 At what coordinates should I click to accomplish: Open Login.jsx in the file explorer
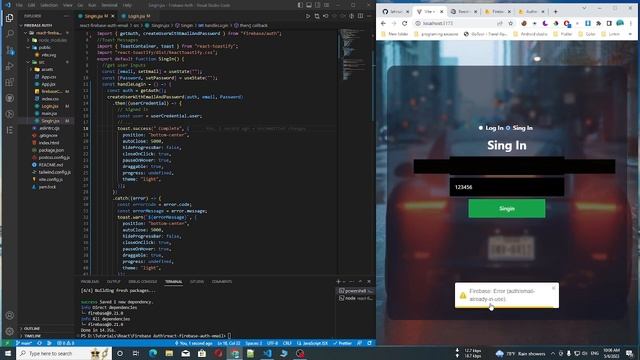[x=49, y=106]
